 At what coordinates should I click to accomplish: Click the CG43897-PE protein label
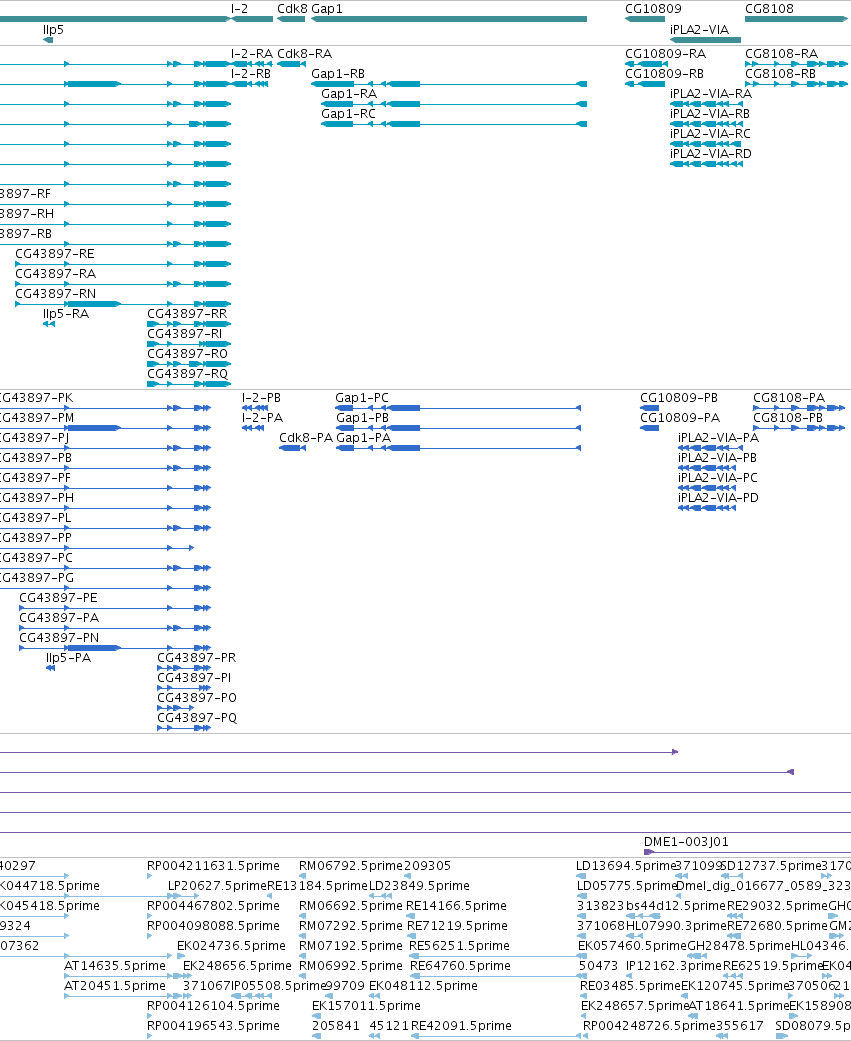58,598
